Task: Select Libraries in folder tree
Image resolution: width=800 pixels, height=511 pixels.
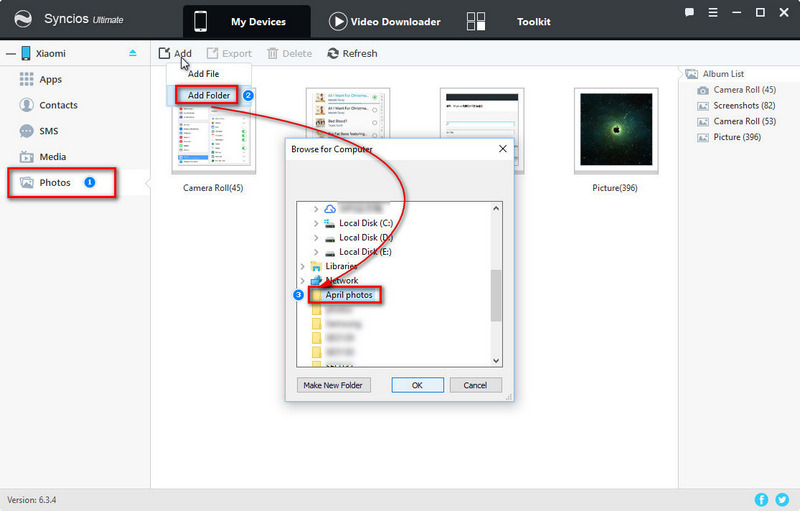Action: [341, 266]
